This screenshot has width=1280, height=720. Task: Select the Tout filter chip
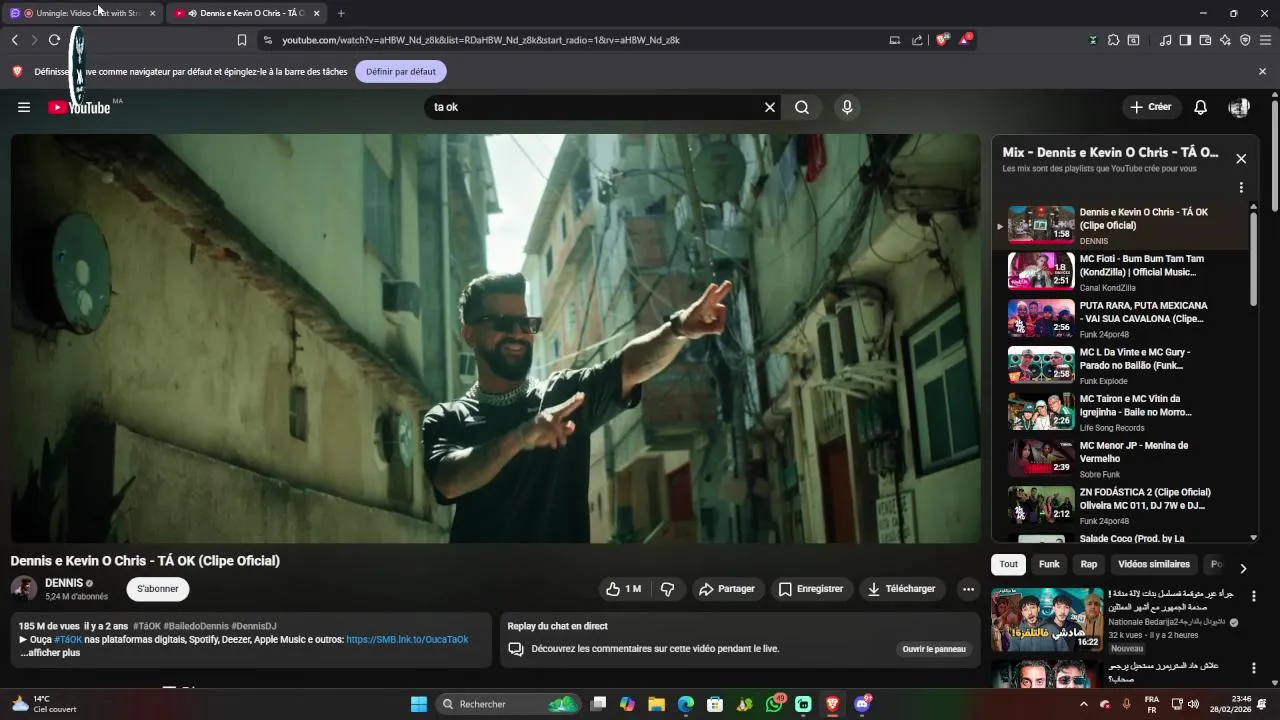coord(1009,564)
